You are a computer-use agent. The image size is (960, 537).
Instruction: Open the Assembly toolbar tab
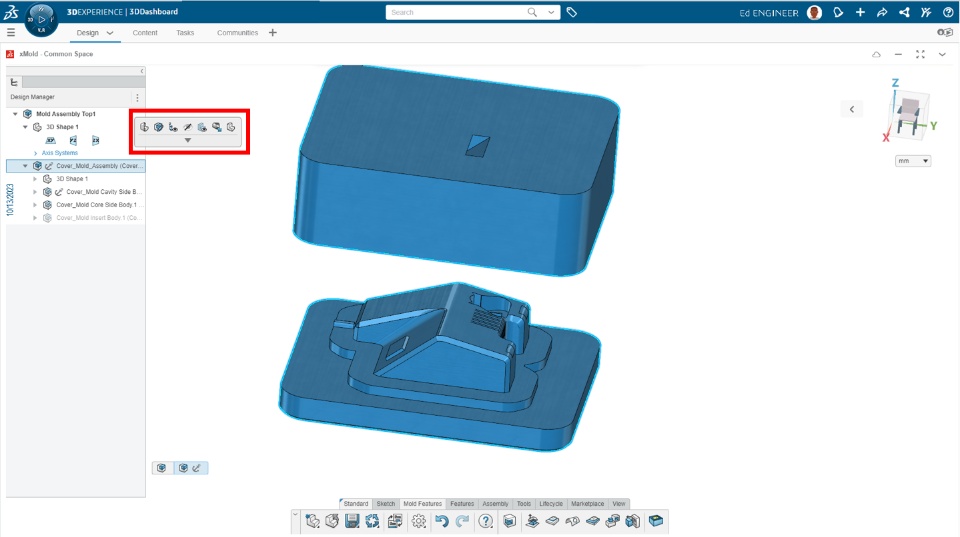coord(495,503)
